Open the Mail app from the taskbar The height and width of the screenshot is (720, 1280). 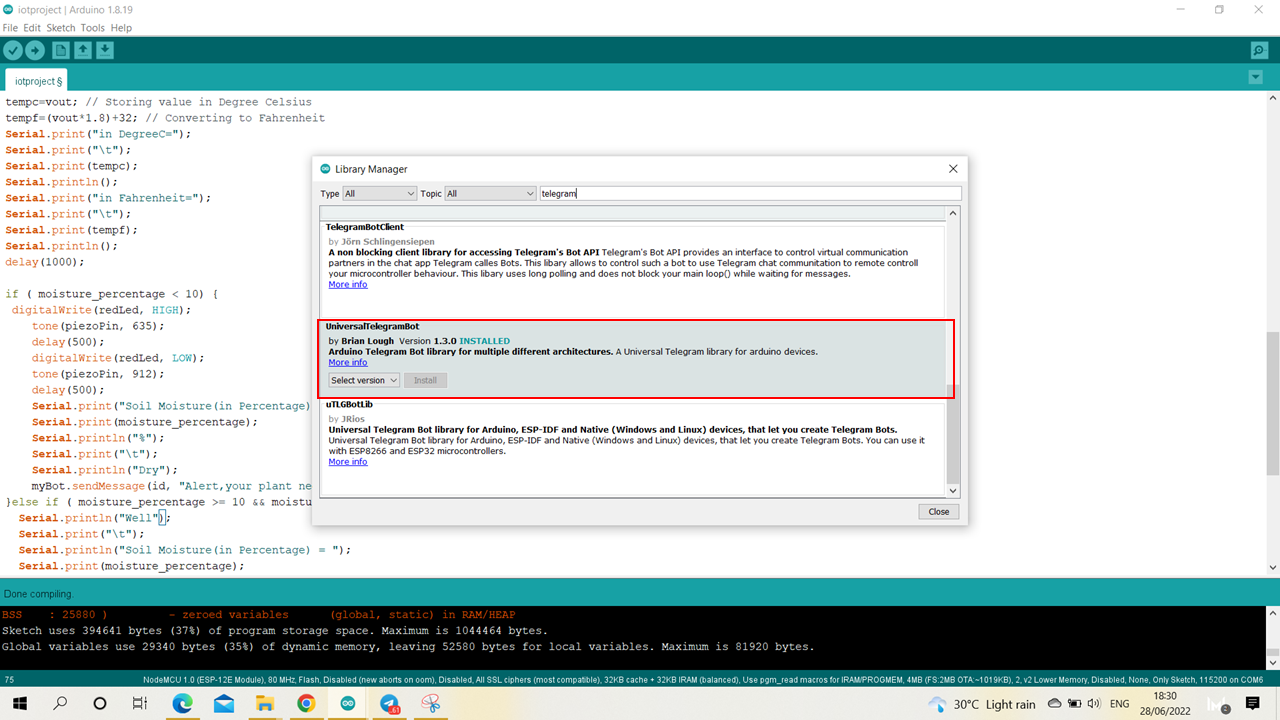[223, 704]
